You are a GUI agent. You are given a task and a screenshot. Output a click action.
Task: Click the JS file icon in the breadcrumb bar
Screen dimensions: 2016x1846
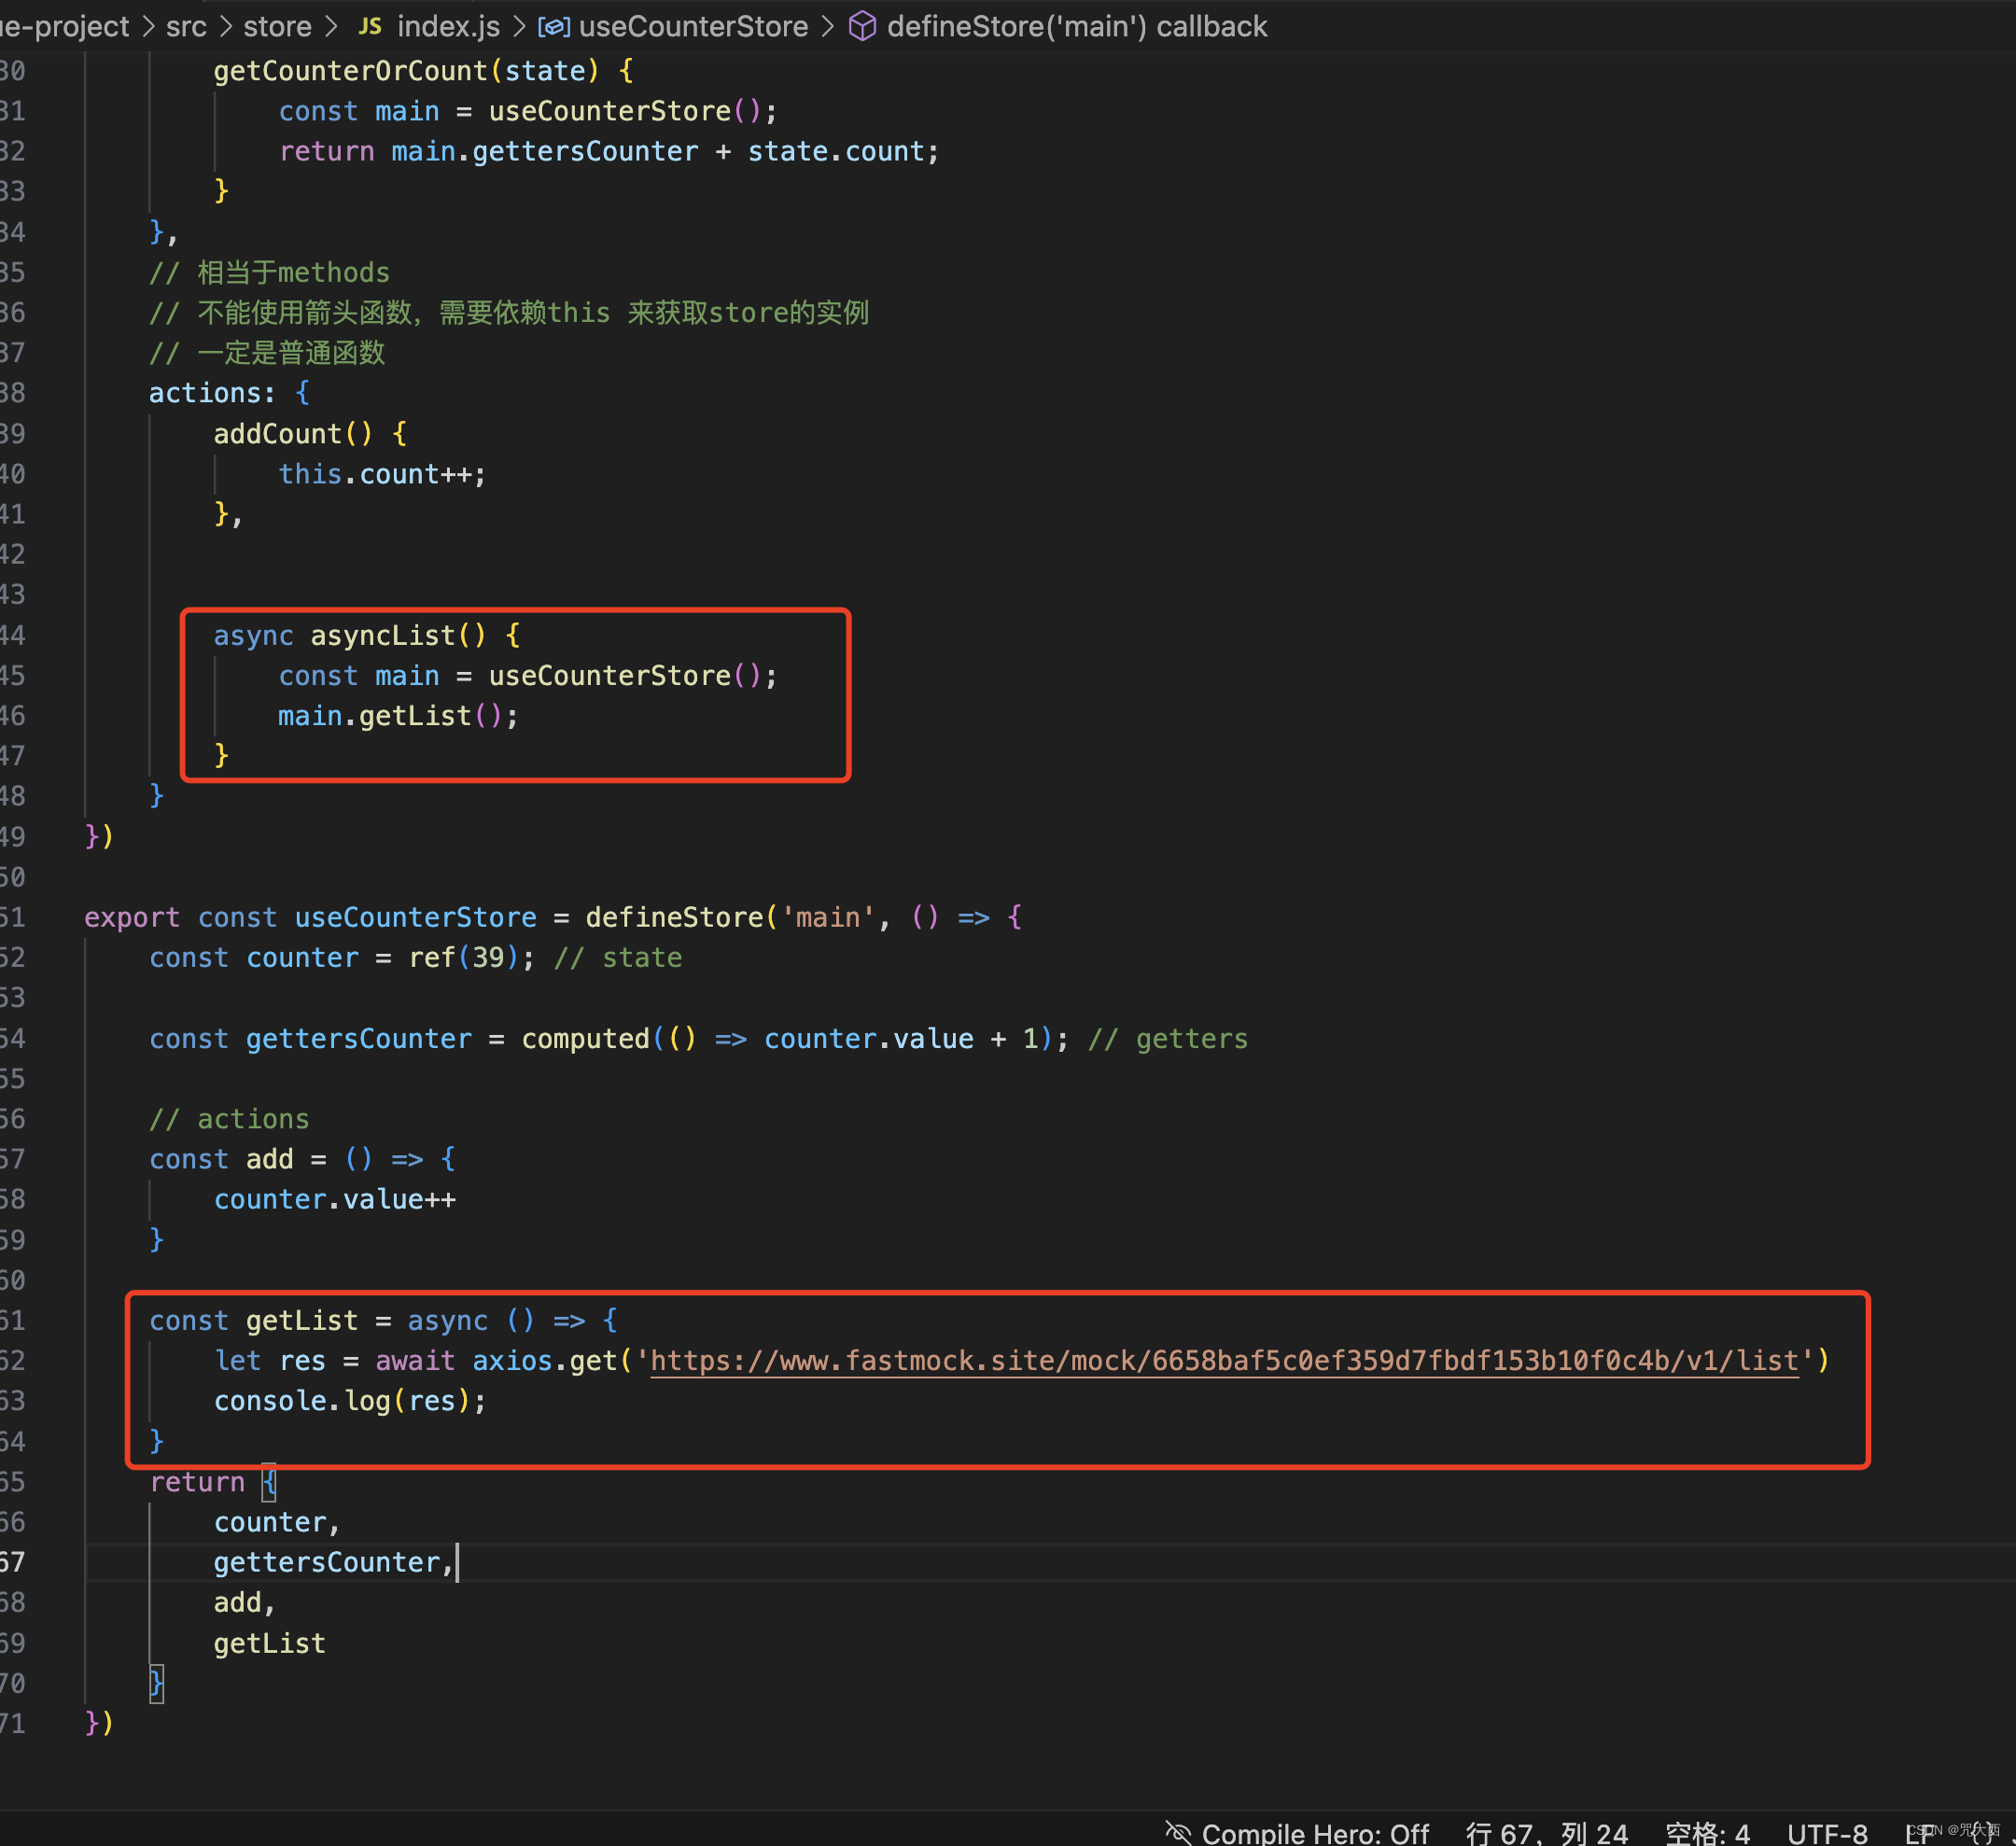pos(370,26)
